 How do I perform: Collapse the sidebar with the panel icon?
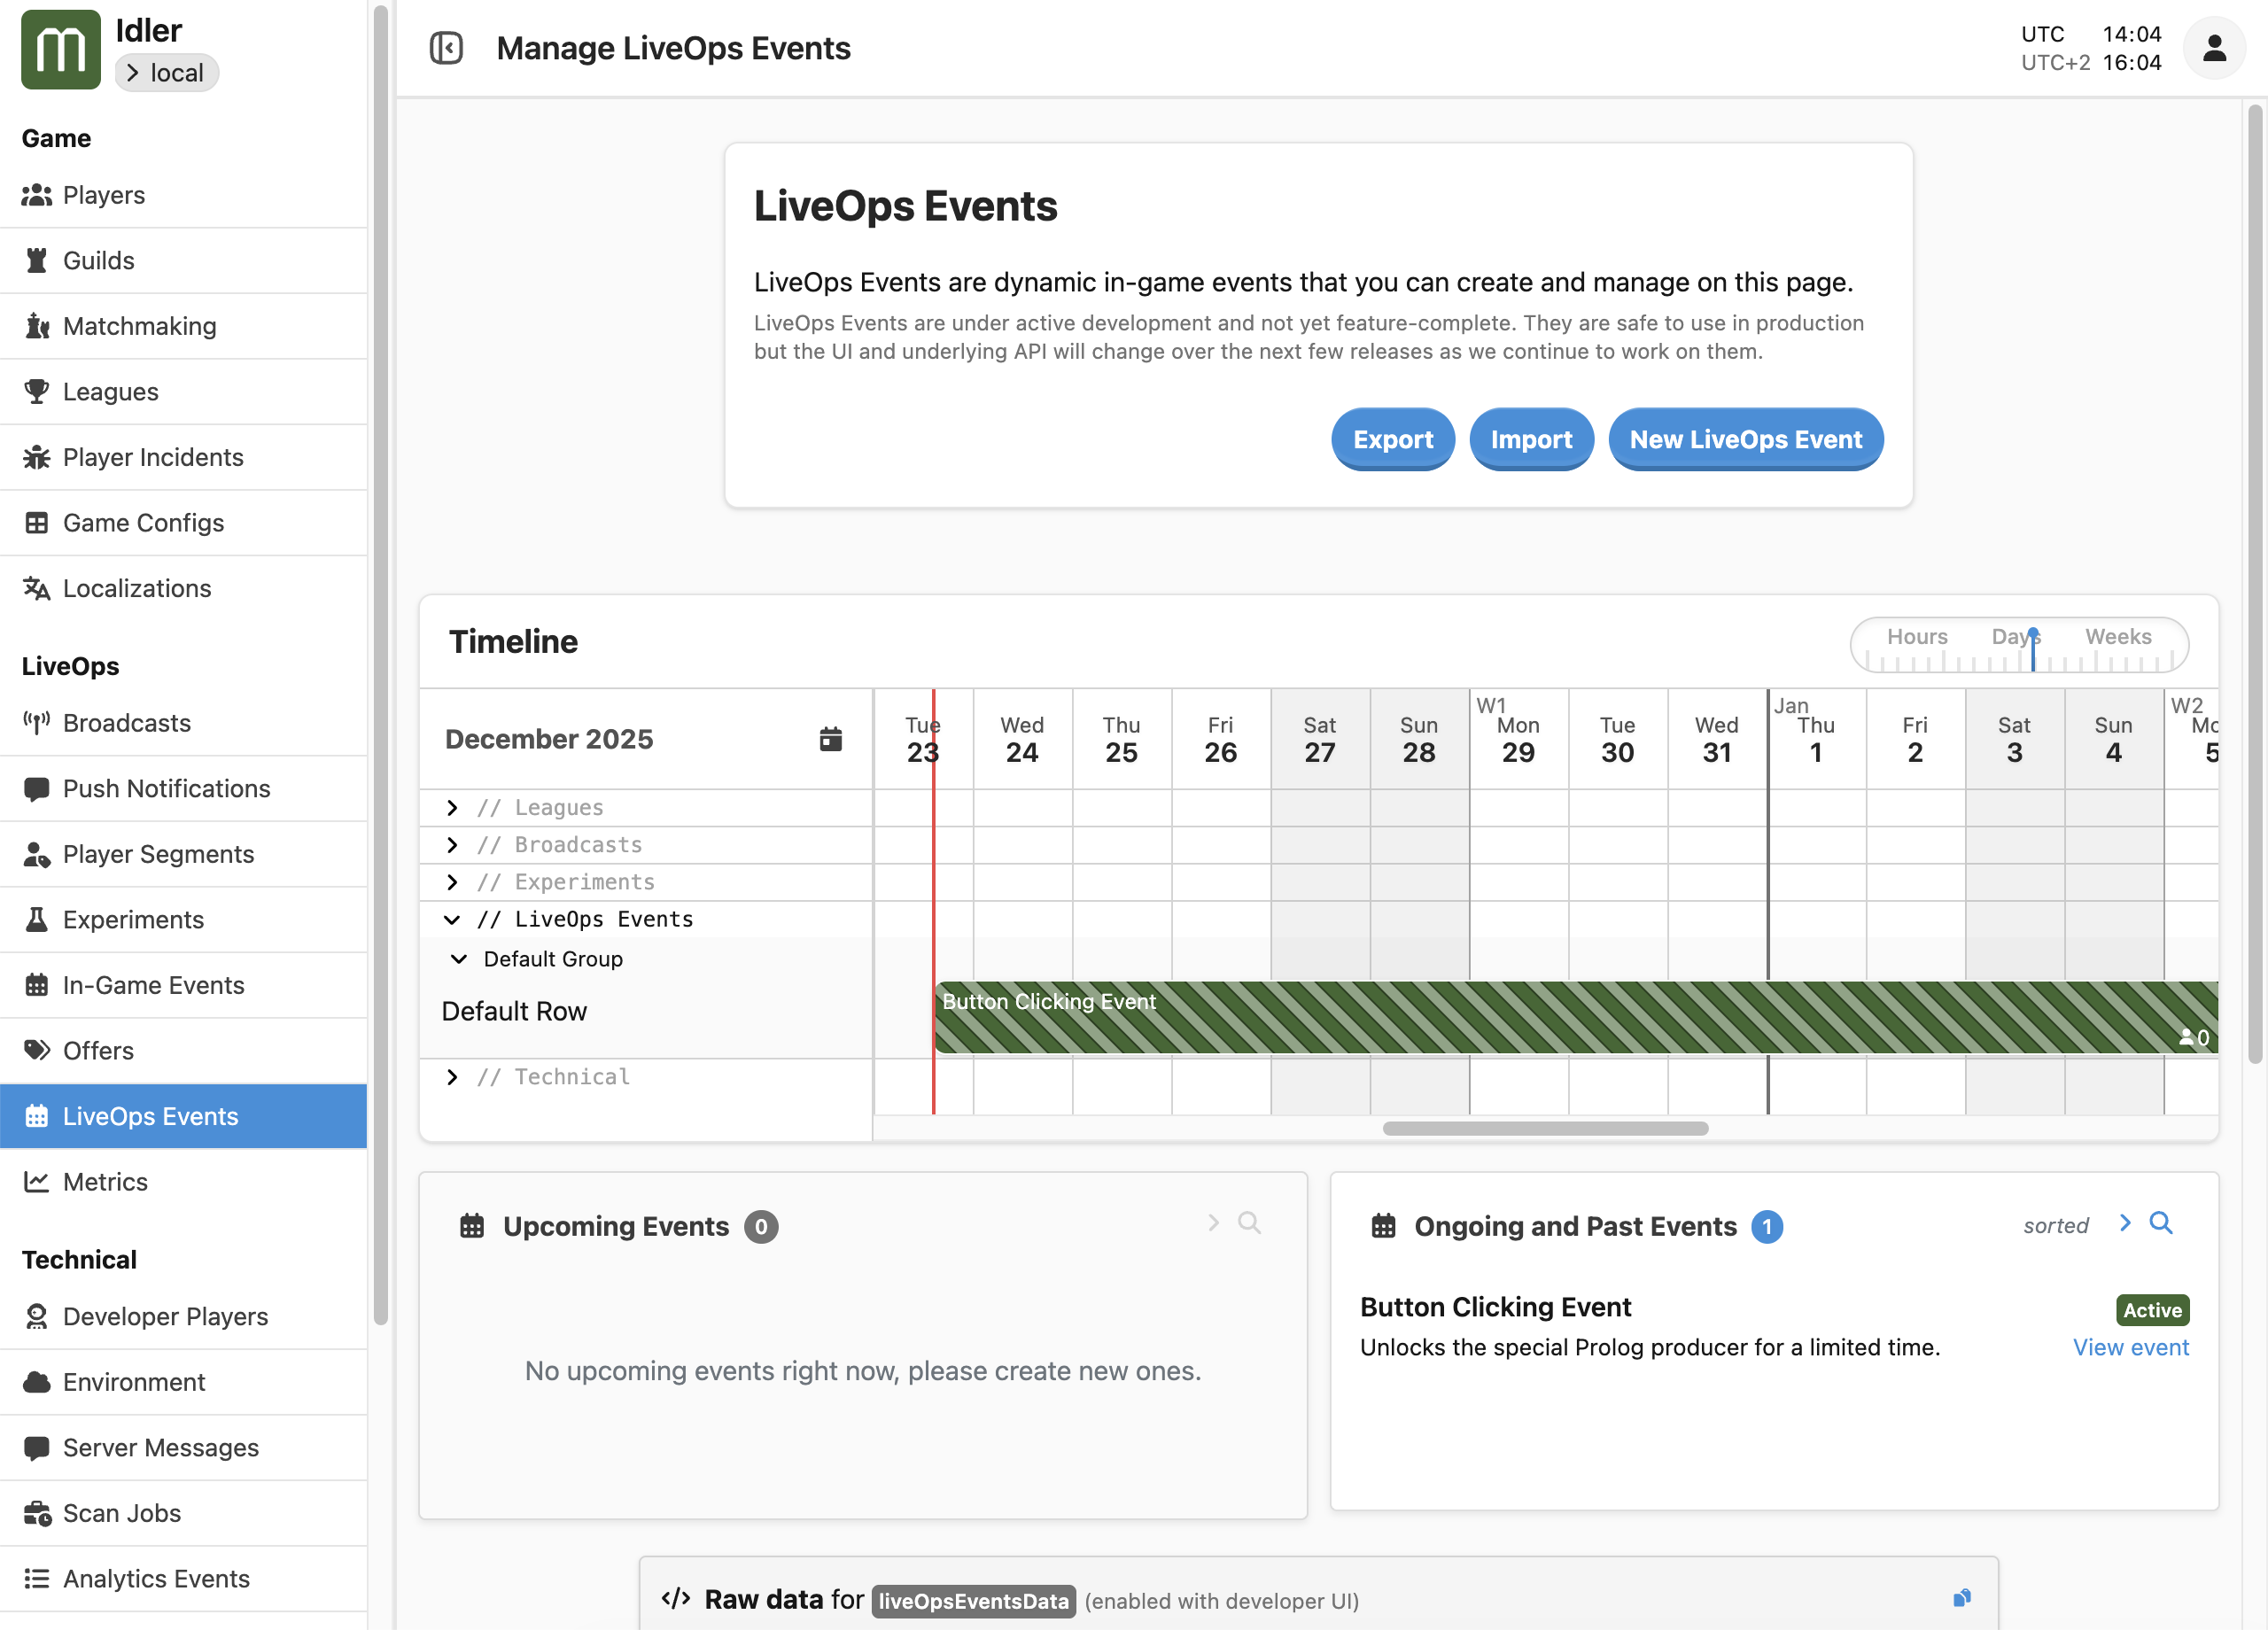446,48
